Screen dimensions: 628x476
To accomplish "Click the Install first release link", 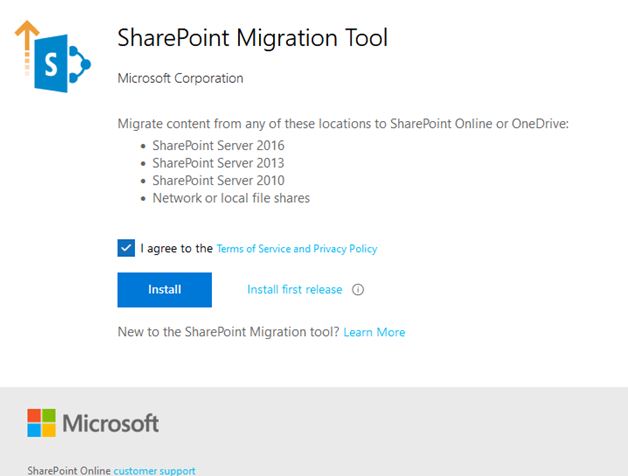I will 295,290.
